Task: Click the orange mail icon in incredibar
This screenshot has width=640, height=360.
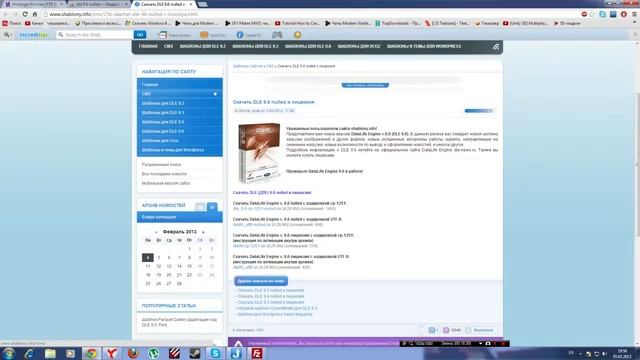Action: [x=204, y=35]
